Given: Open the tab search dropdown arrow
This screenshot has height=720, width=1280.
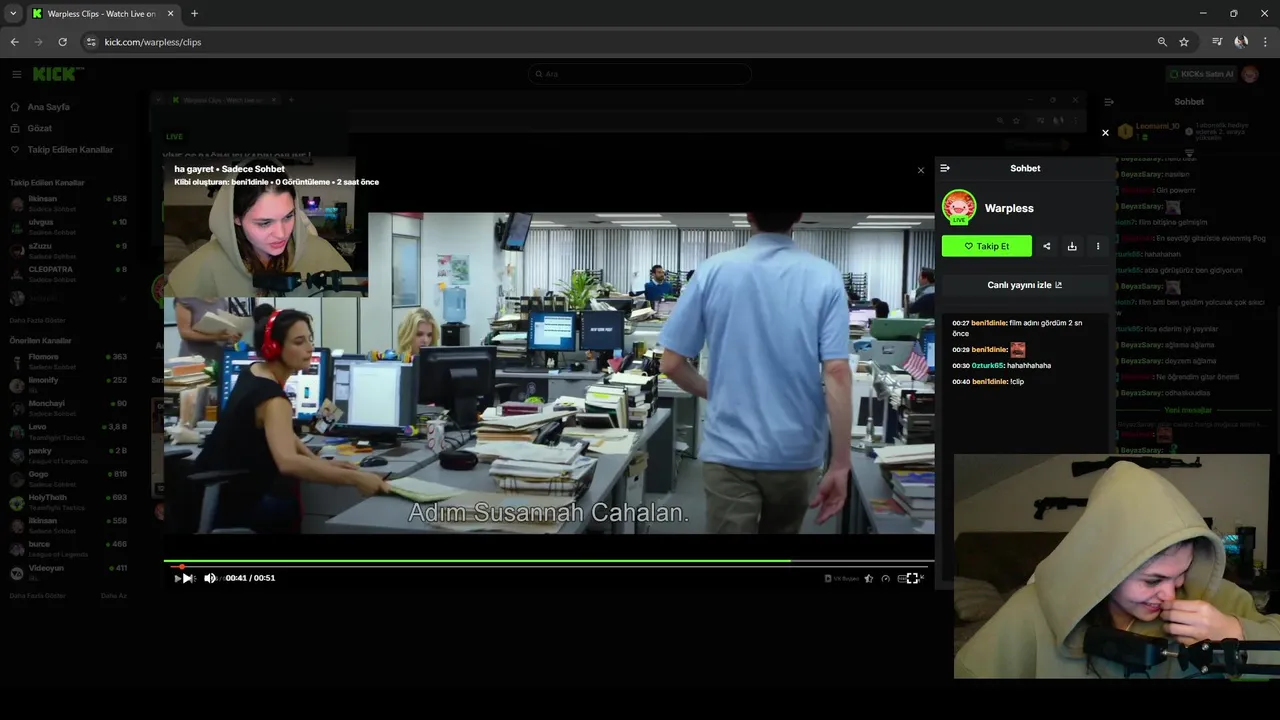Looking at the screenshot, I should 13,14.
